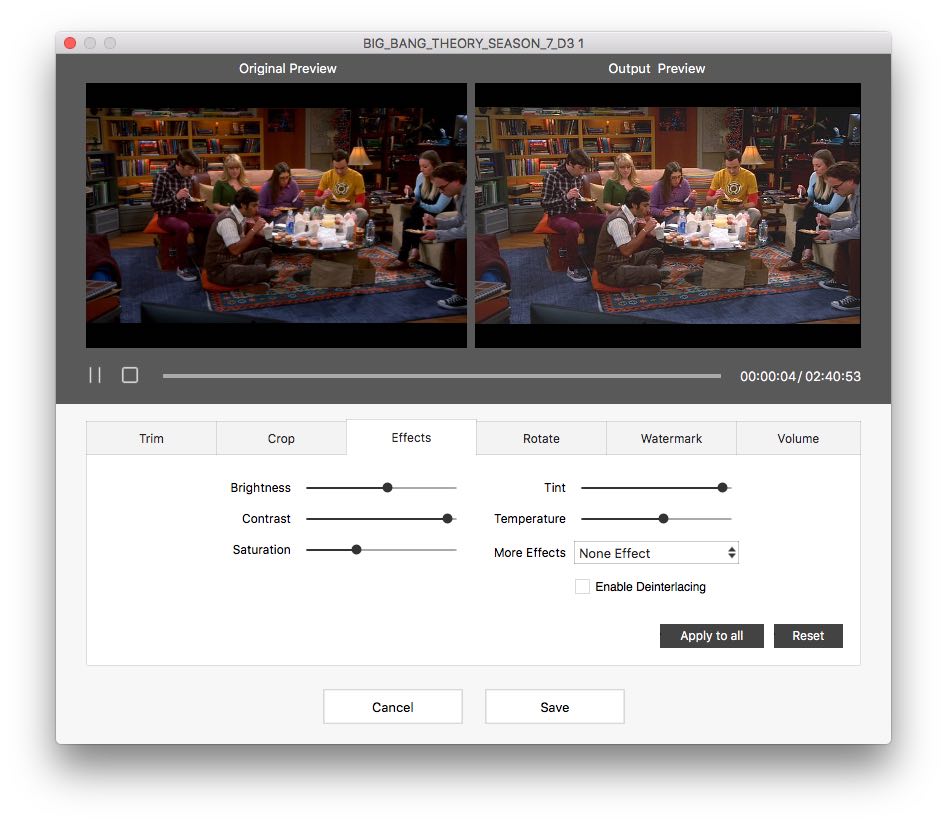Click the window title BIG_BANG_THEORY_SEASON_7_D3 1
The width and height of the screenshot is (947, 824).
tap(473, 43)
